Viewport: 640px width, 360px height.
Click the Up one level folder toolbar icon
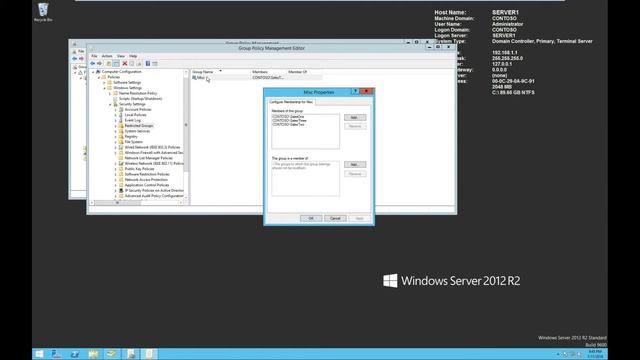[x=109, y=63]
